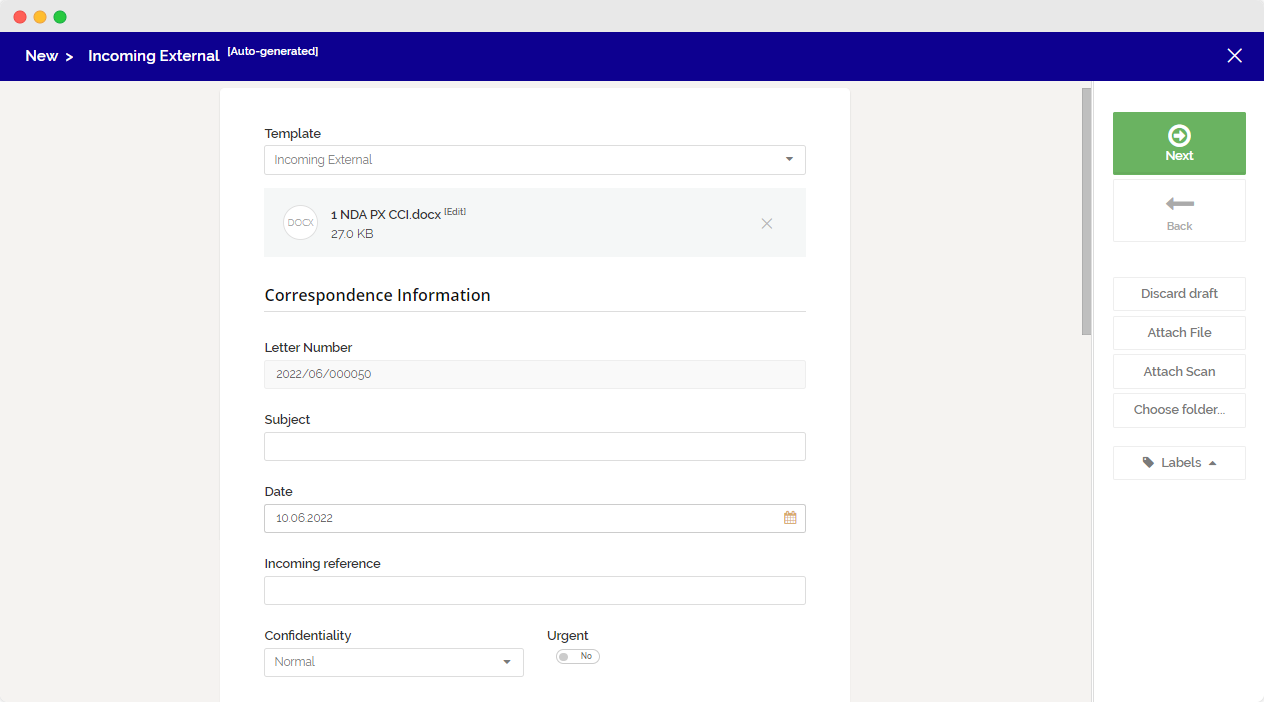
Task: Click the Back arrow button
Action: coord(1179,211)
